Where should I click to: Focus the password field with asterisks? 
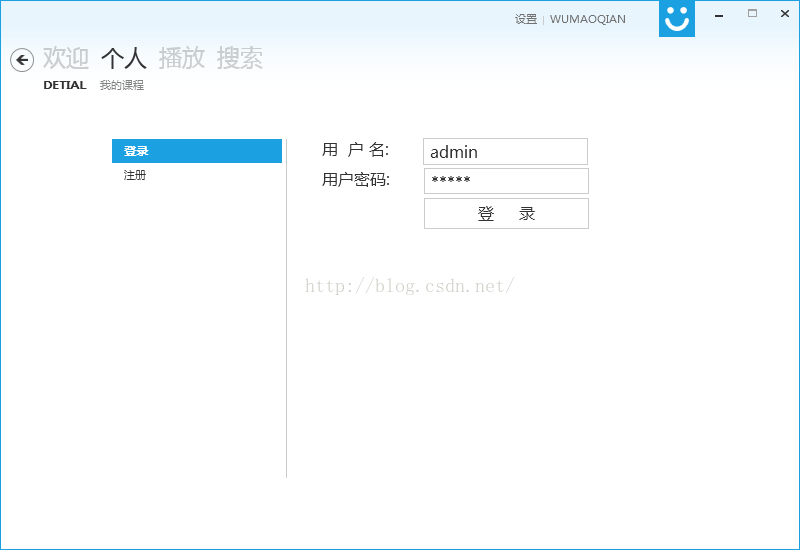506,181
